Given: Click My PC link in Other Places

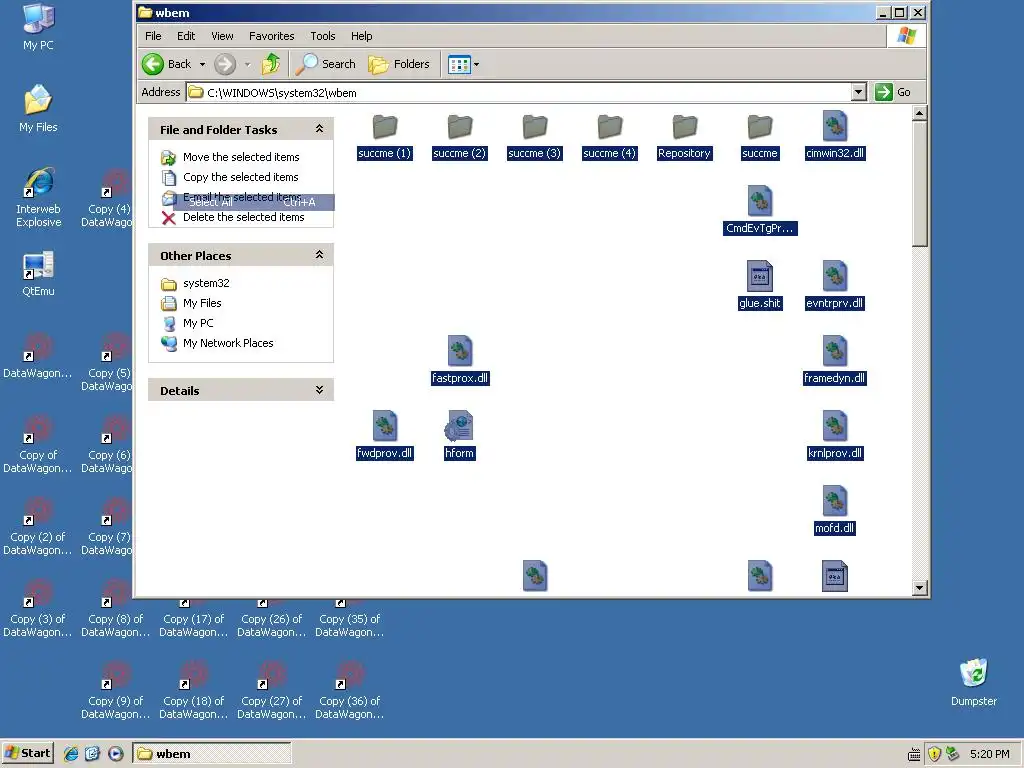Looking at the screenshot, I should click(x=198, y=323).
